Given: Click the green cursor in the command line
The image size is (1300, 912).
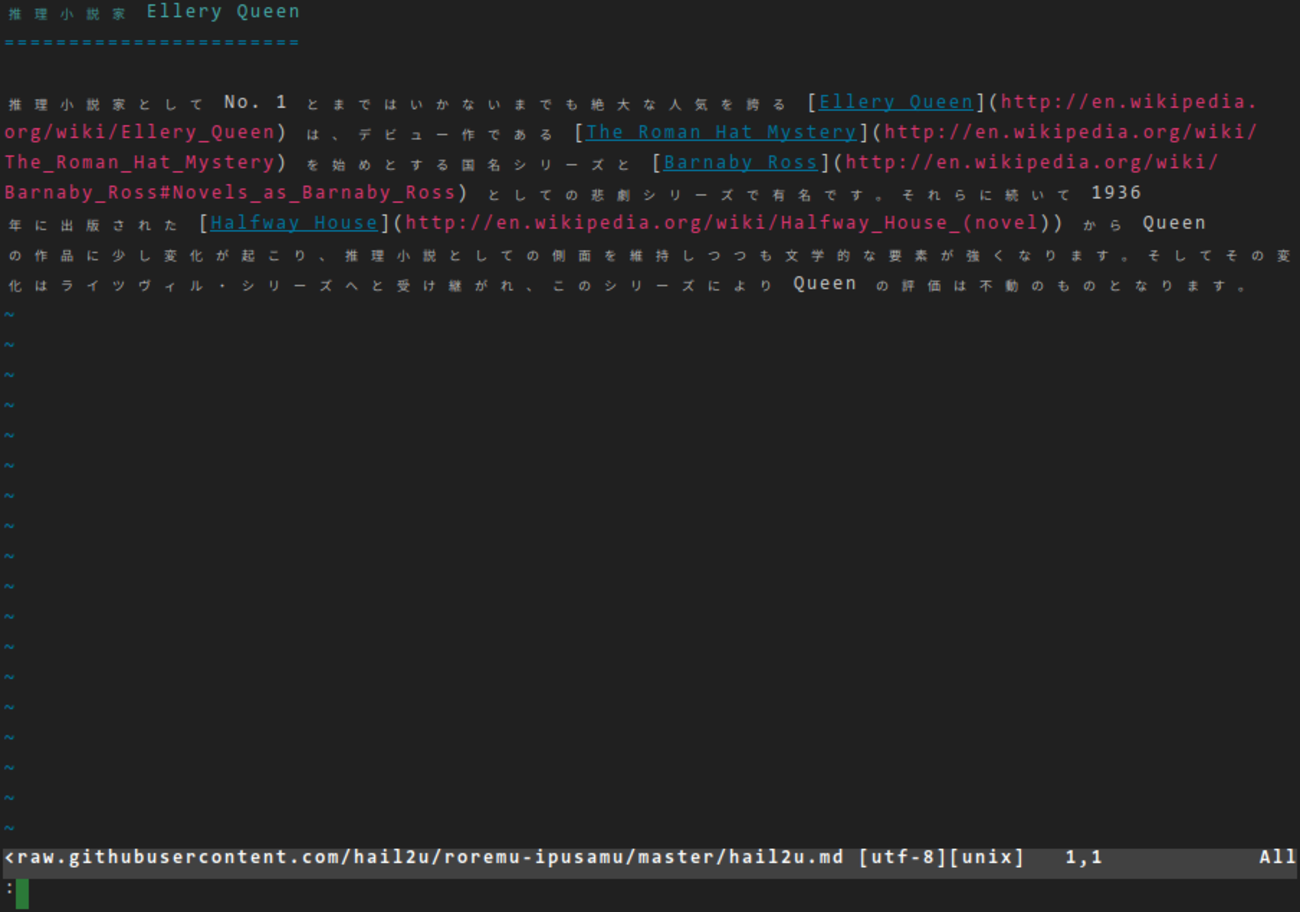Looking at the screenshot, I should tap(22, 893).
